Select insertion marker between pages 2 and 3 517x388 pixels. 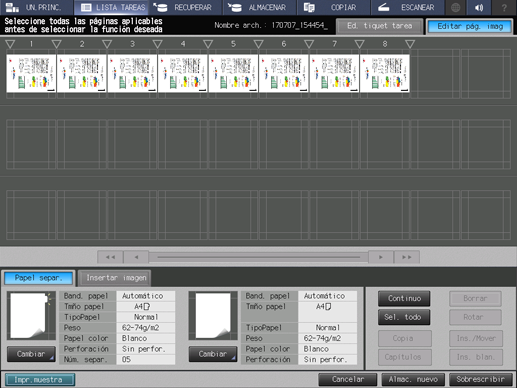tap(107, 44)
